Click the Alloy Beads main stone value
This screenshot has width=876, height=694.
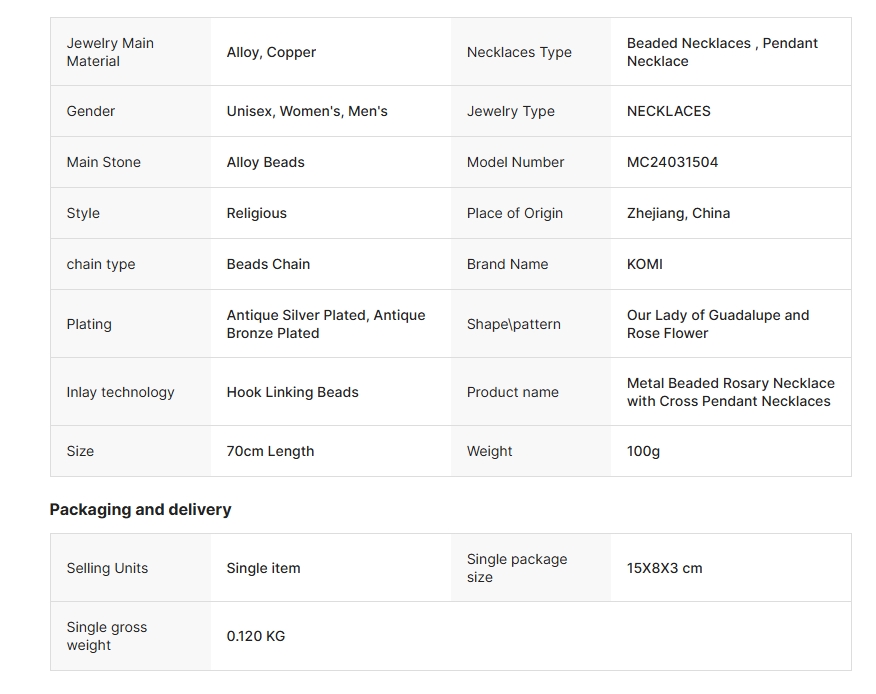[x=265, y=162]
